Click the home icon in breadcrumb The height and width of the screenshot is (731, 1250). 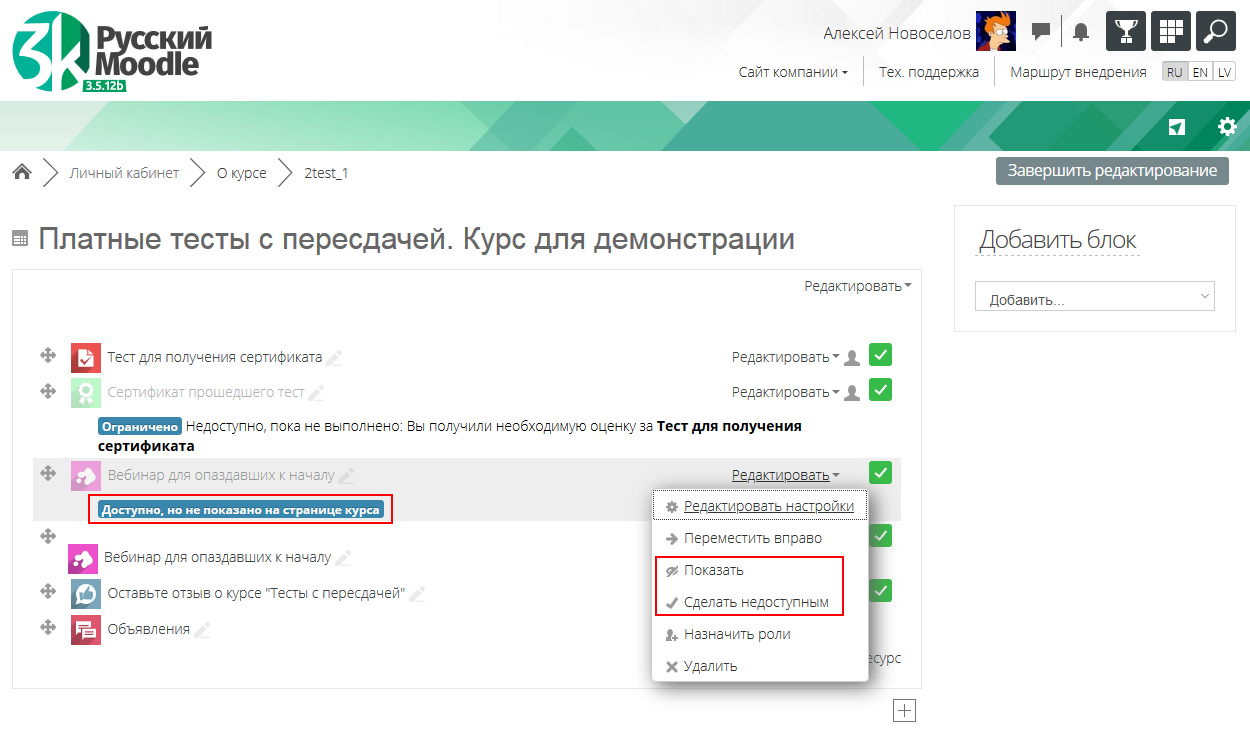pyautogui.click(x=21, y=172)
